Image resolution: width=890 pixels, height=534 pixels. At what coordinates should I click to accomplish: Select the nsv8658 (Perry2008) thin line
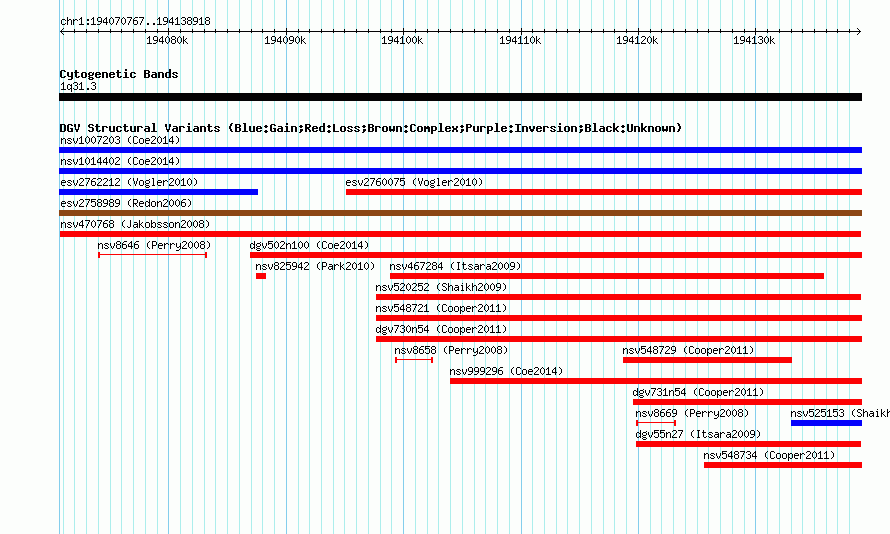tap(414, 360)
